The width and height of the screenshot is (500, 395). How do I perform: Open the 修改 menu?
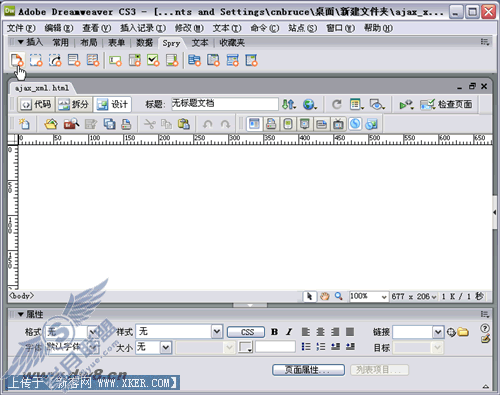[189, 28]
